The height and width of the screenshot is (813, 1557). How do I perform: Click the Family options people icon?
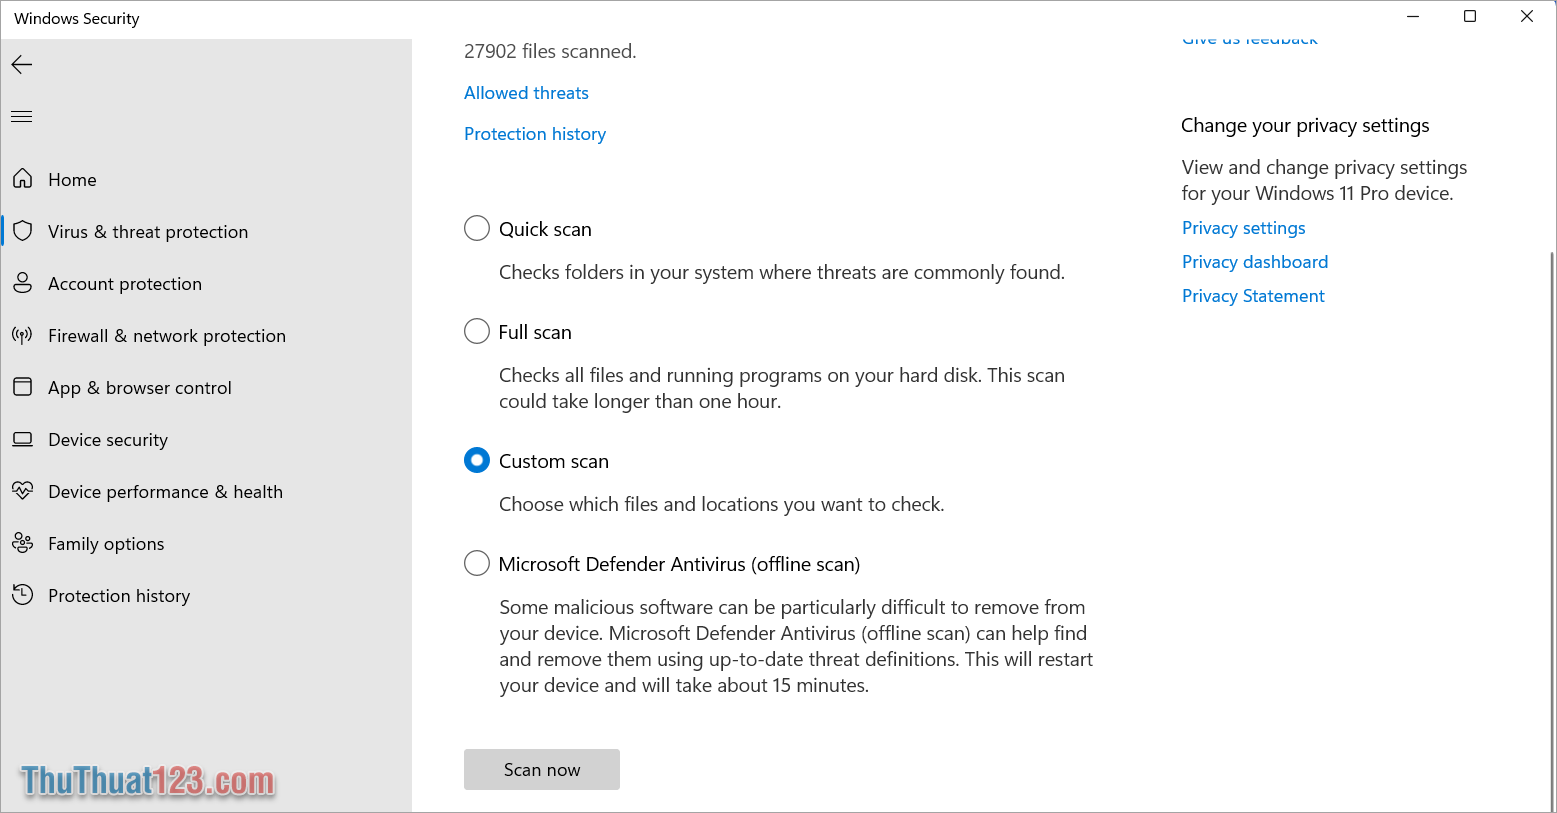pyautogui.click(x=22, y=543)
